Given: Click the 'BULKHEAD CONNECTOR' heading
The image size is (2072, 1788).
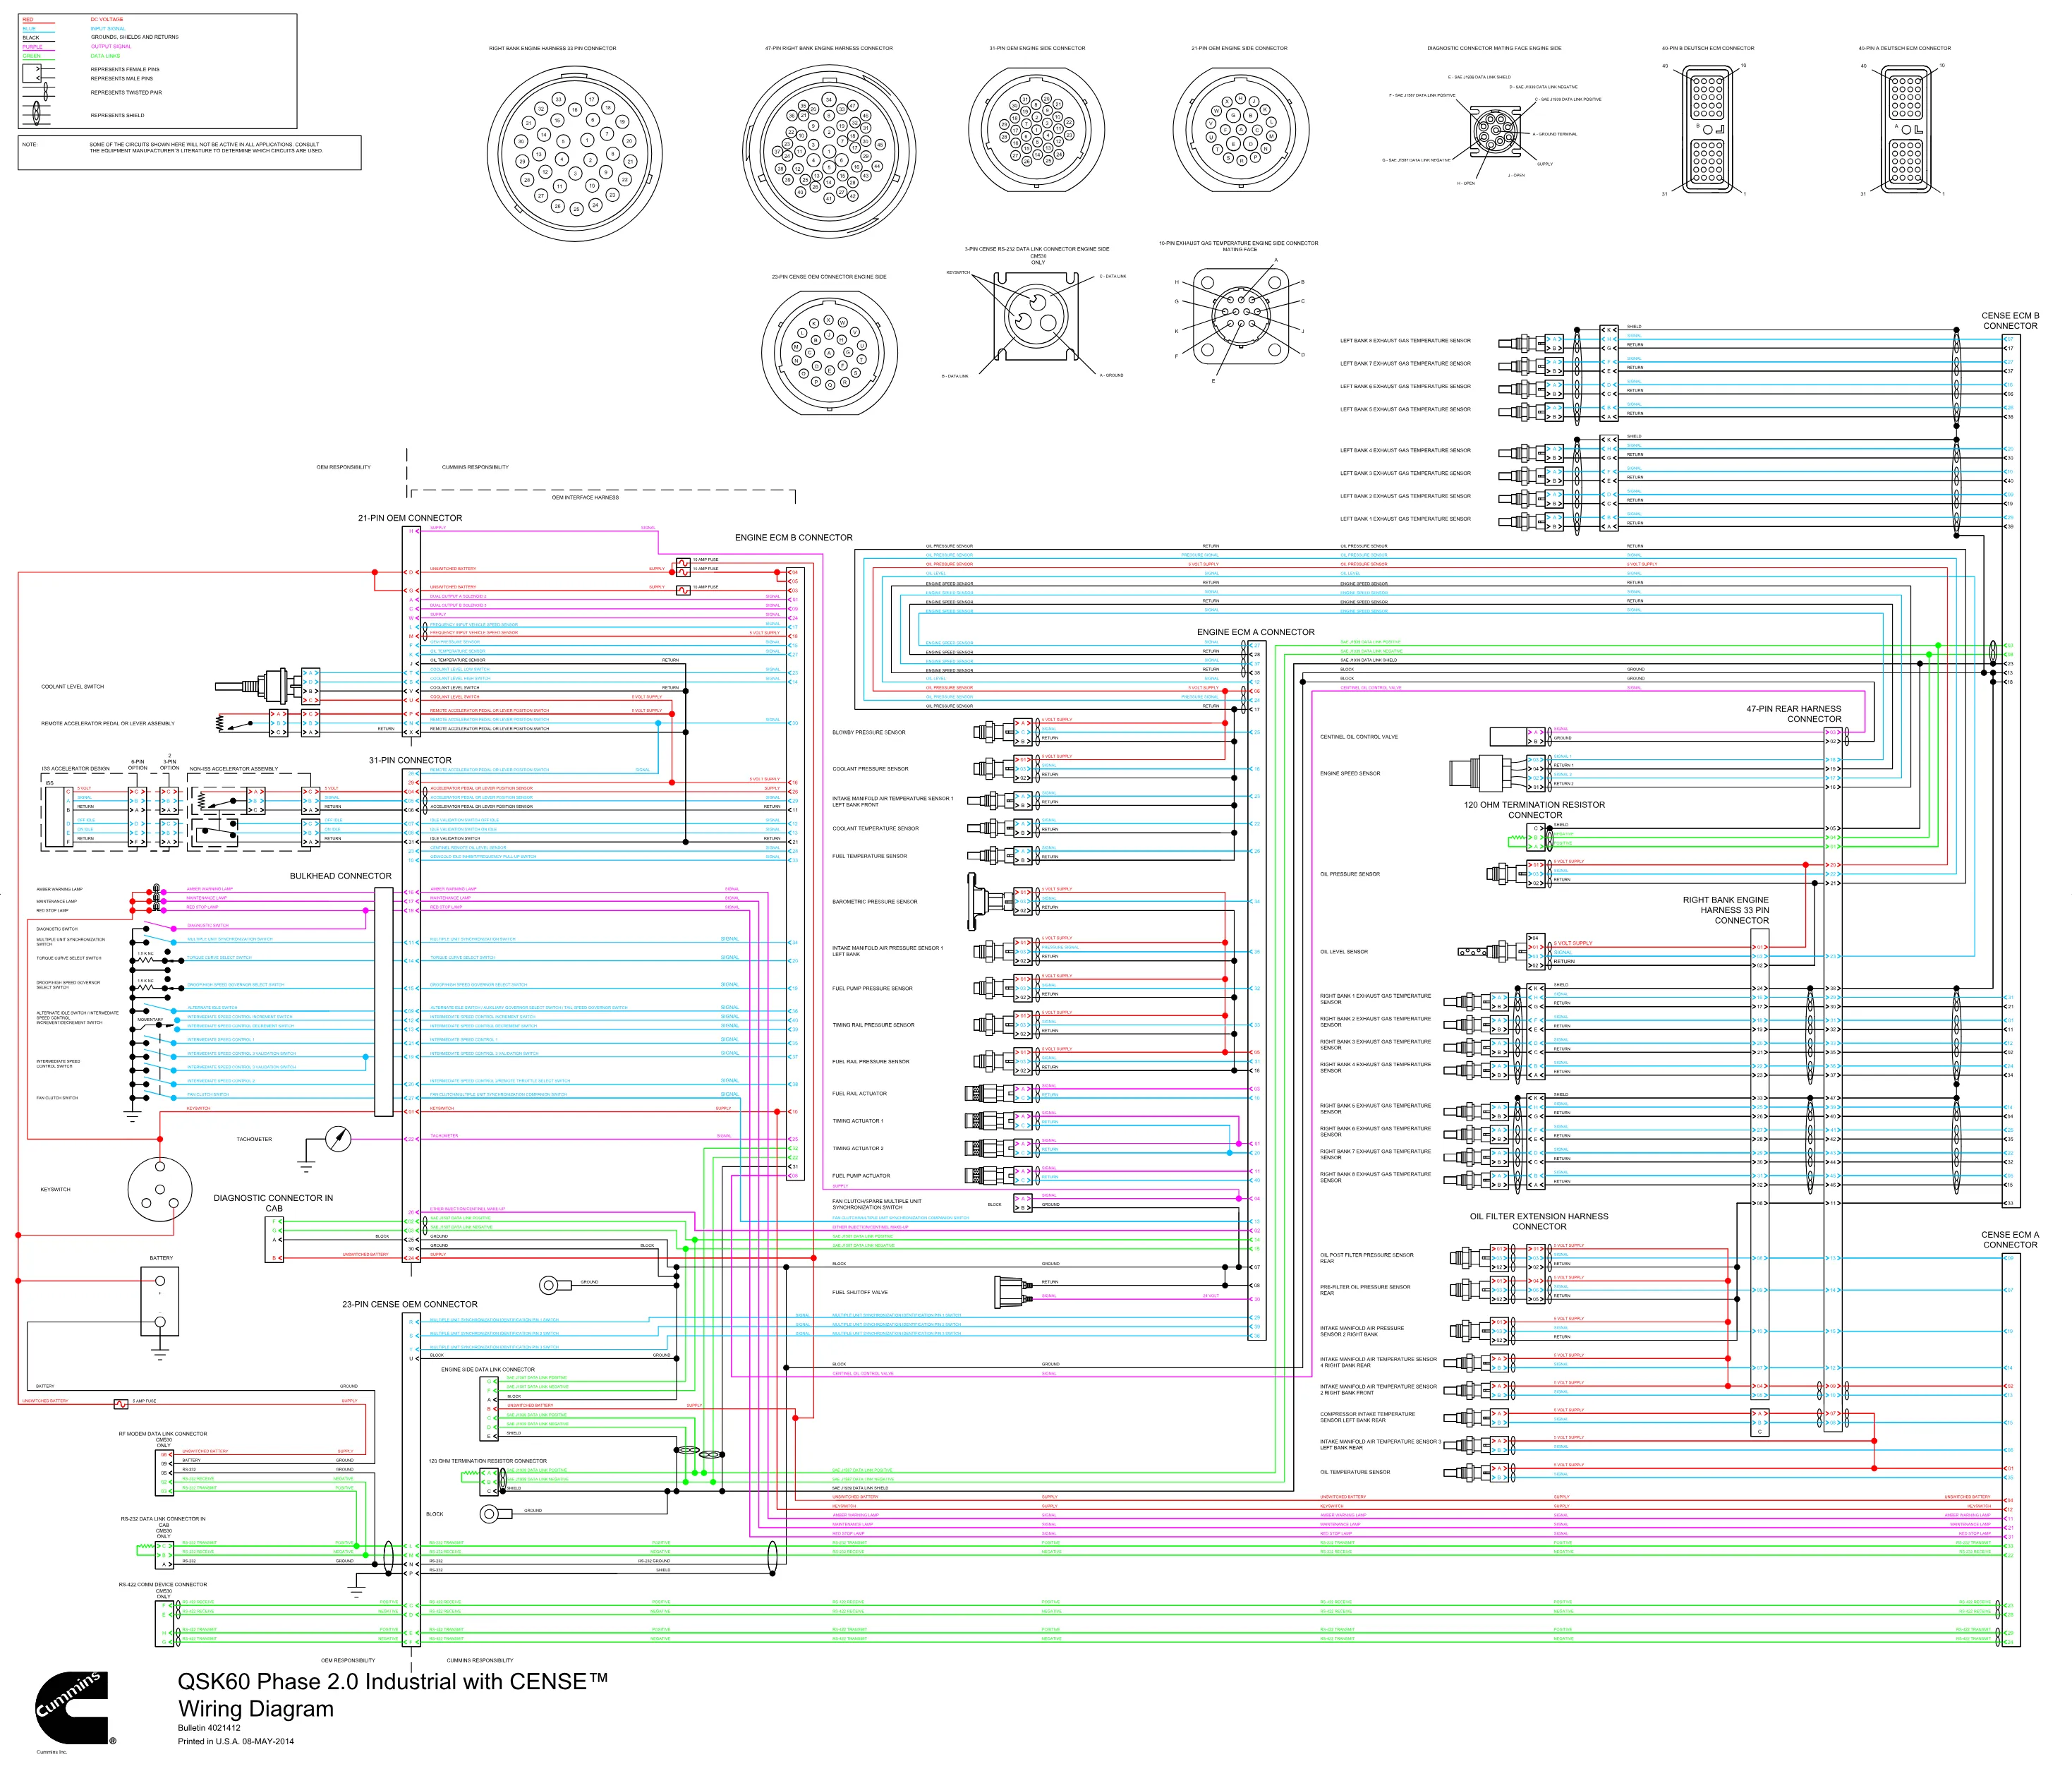Looking at the screenshot, I should [x=341, y=876].
